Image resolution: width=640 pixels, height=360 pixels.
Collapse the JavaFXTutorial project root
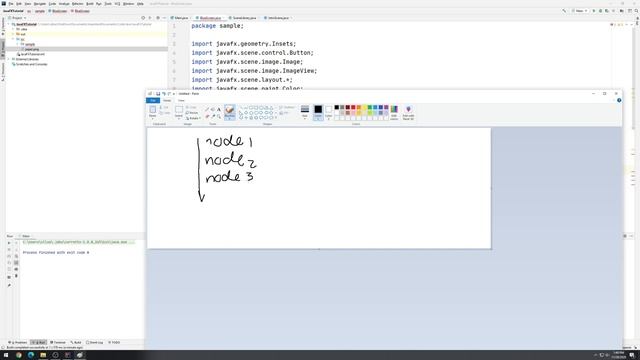[x=9, y=24]
